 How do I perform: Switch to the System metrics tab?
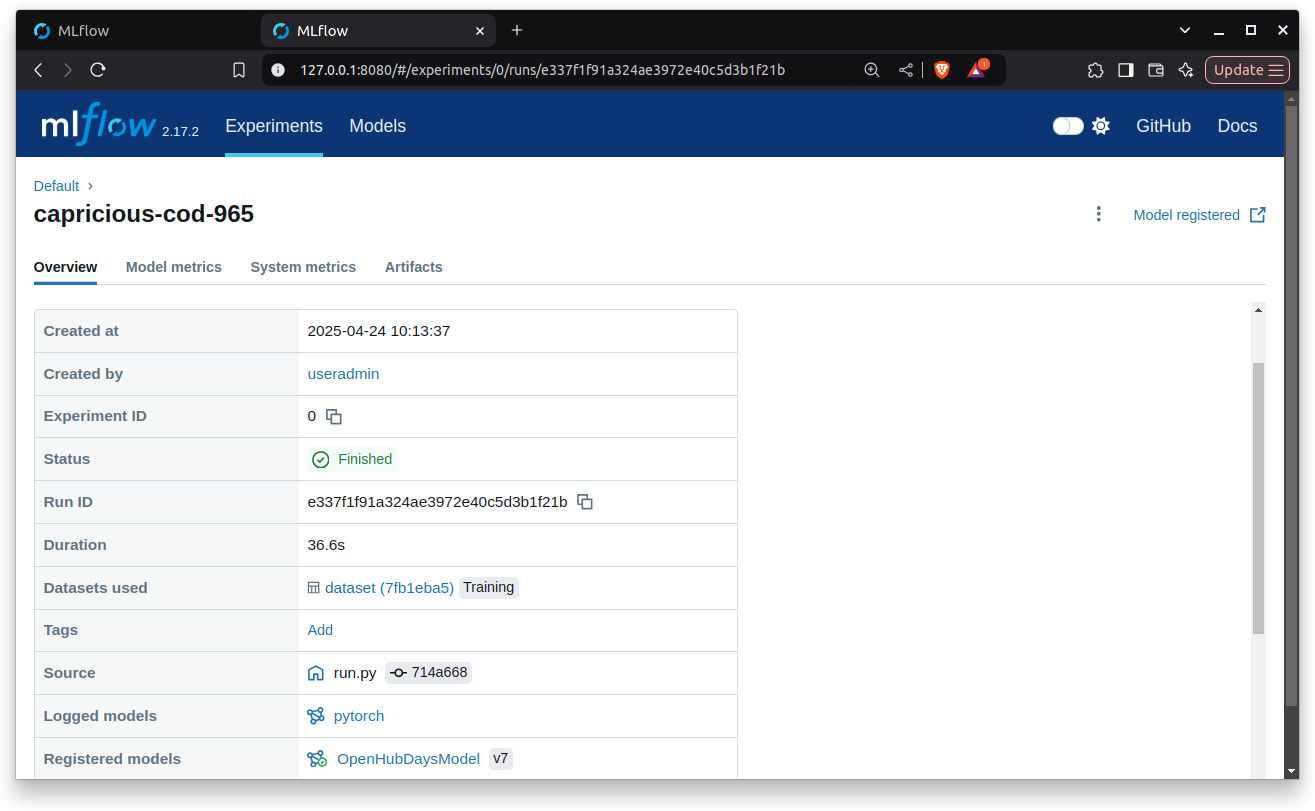[303, 267]
